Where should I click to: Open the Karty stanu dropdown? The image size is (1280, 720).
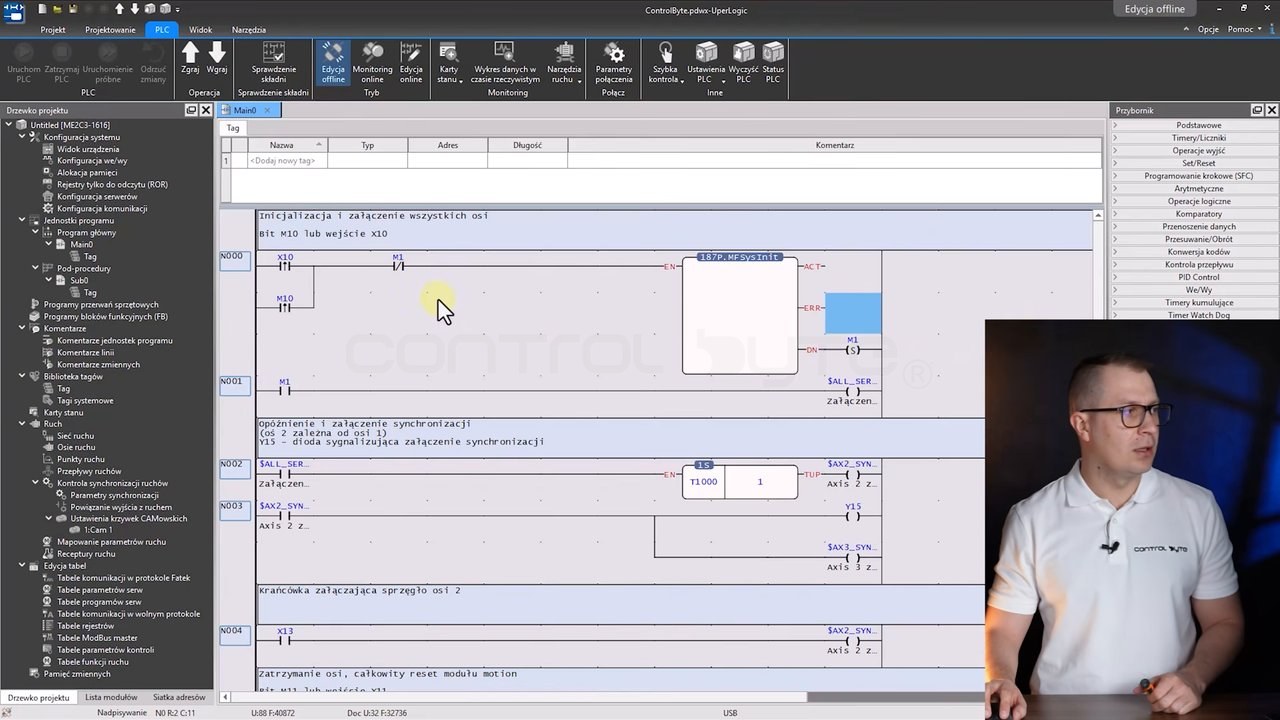(449, 62)
